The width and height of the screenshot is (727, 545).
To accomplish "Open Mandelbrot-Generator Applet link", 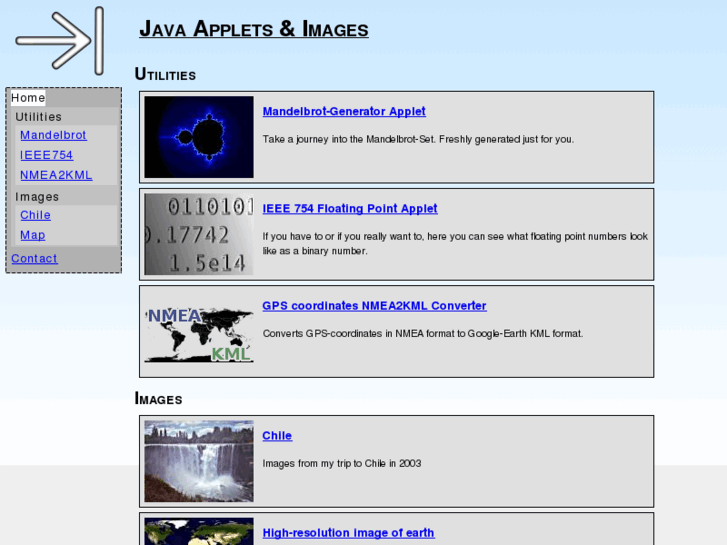I will pyautogui.click(x=344, y=111).
